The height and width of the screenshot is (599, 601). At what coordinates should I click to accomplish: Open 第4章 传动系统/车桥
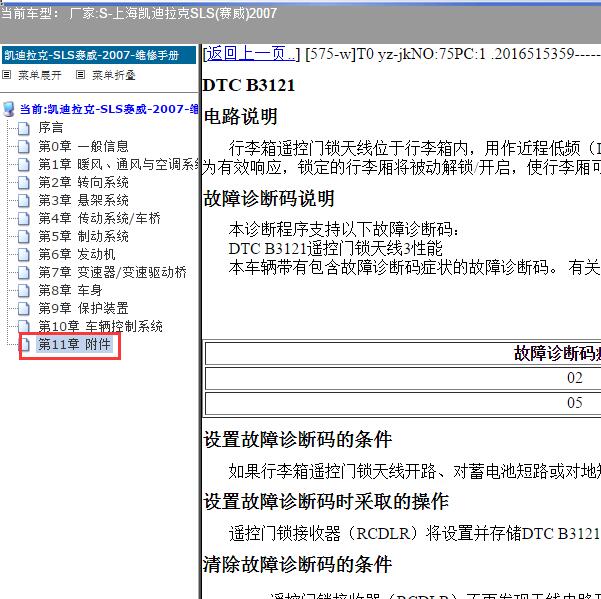[x=99, y=218]
